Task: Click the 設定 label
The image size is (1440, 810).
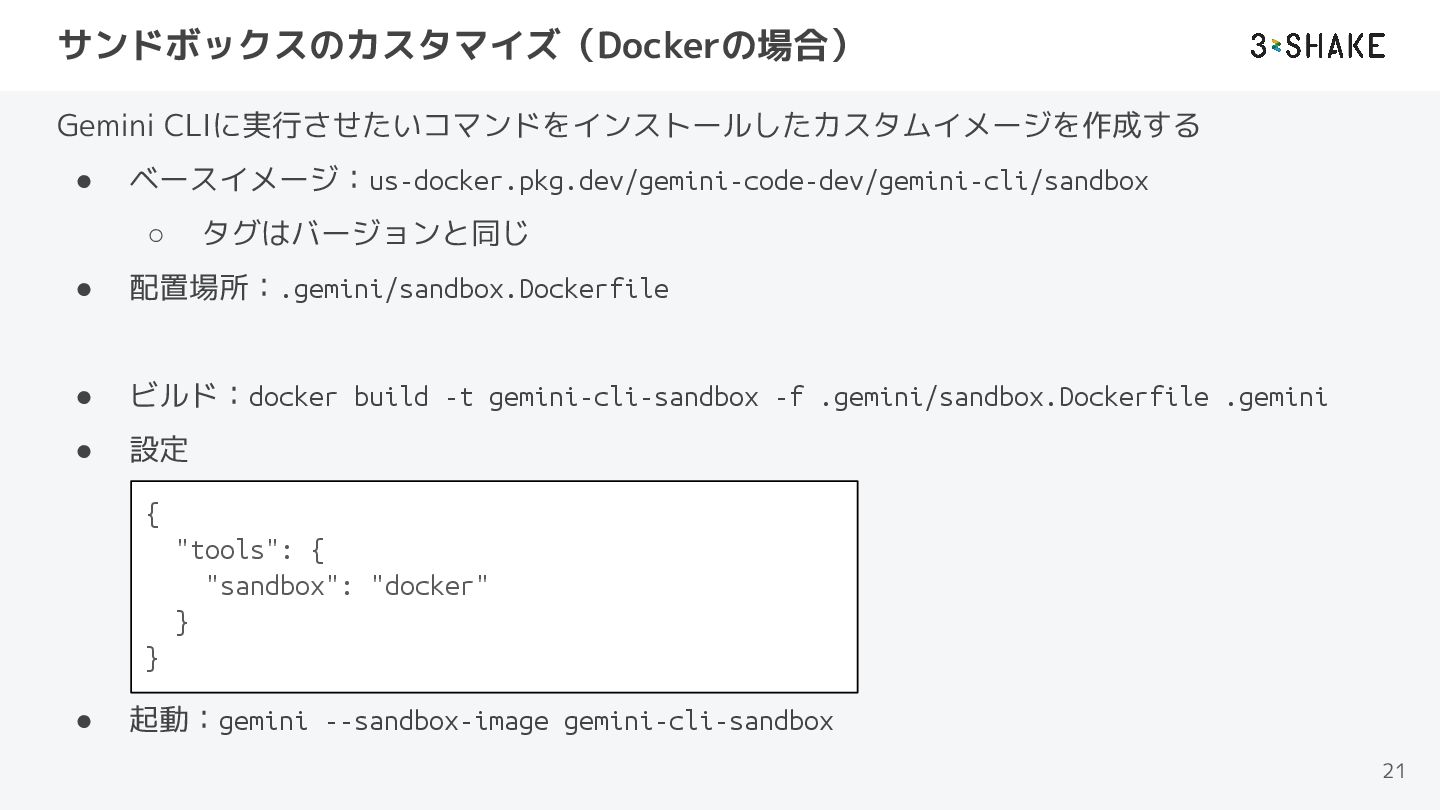Action: [159, 450]
